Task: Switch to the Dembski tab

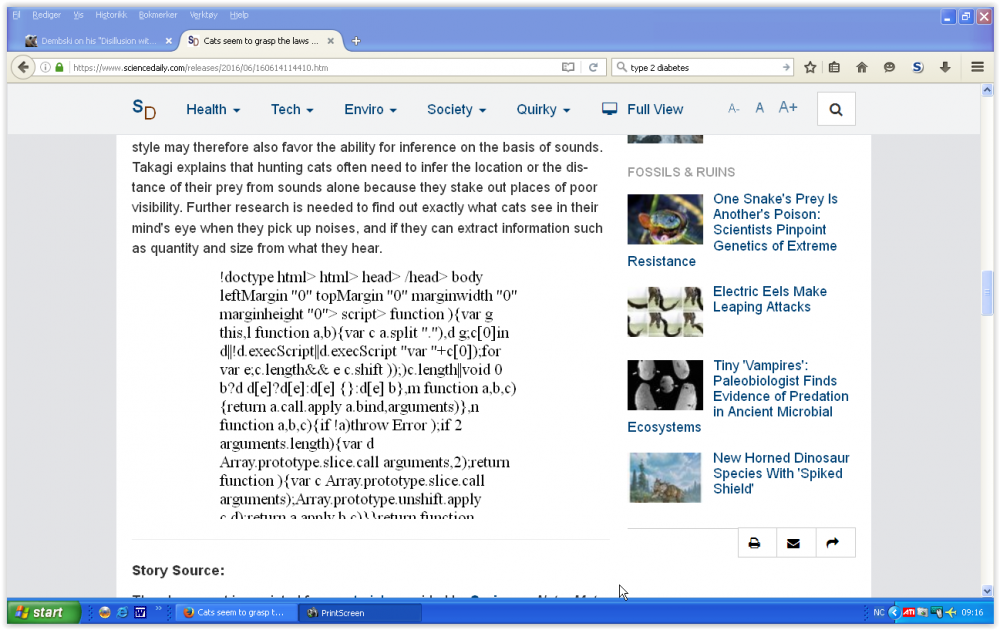Action: pyautogui.click(x=97, y=41)
